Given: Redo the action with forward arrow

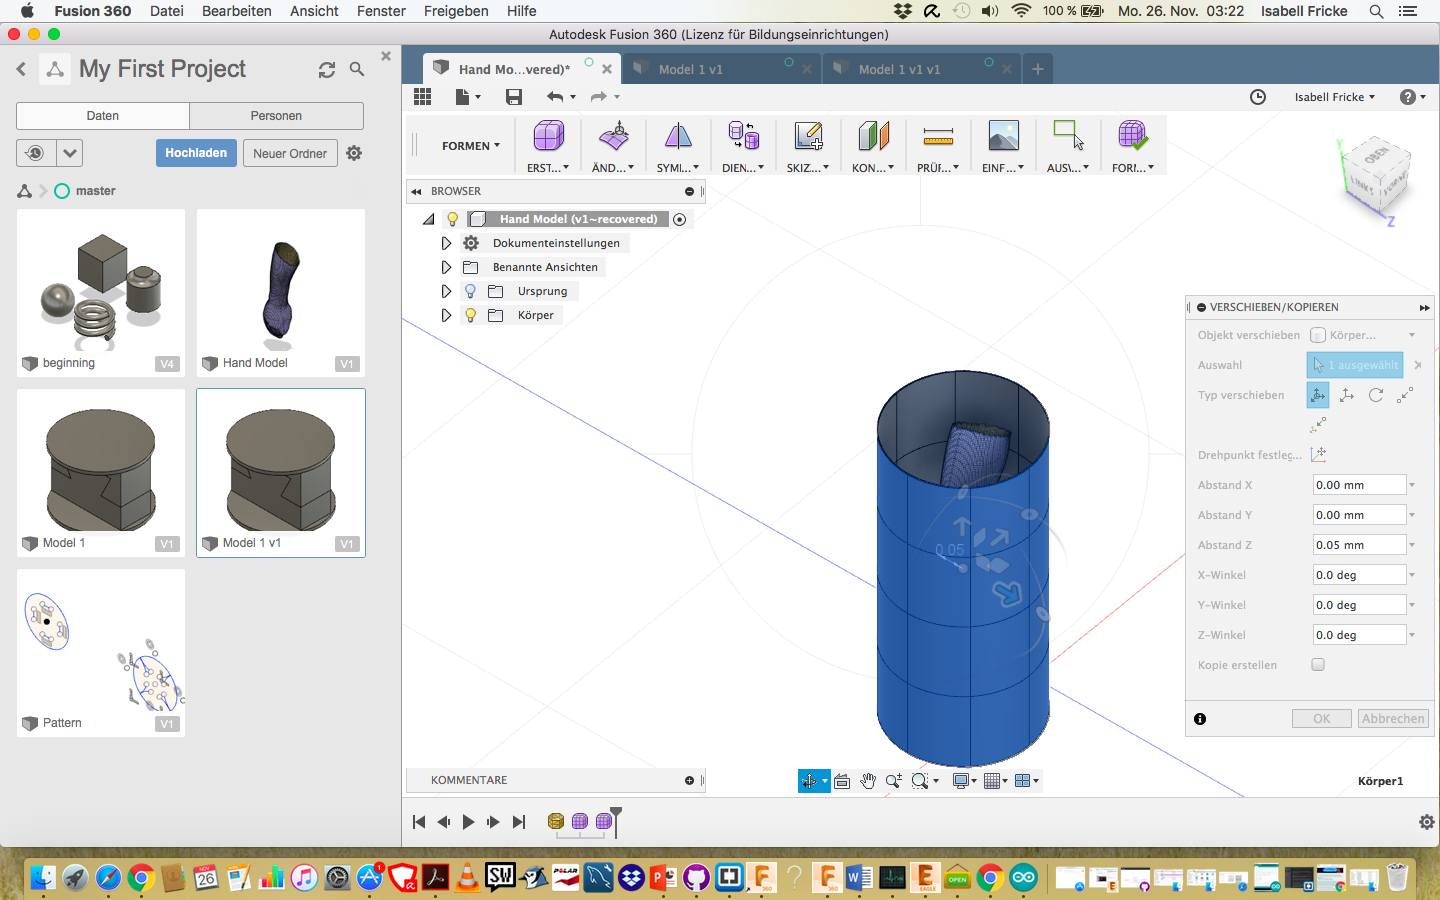Looking at the screenshot, I should pos(599,96).
